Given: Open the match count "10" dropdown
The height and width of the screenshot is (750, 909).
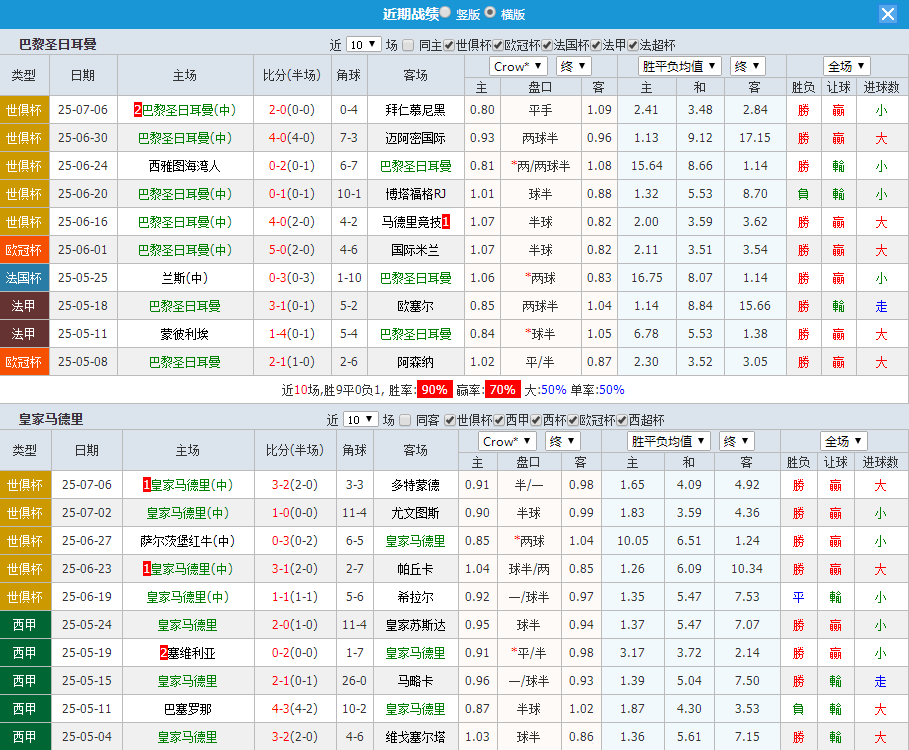Looking at the screenshot, I should (362, 44).
